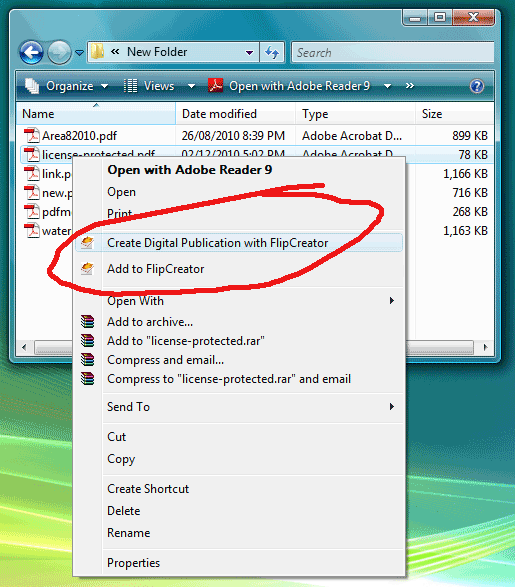
Task: Select the Area82010.pdf file icon
Action: click(32, 136)
